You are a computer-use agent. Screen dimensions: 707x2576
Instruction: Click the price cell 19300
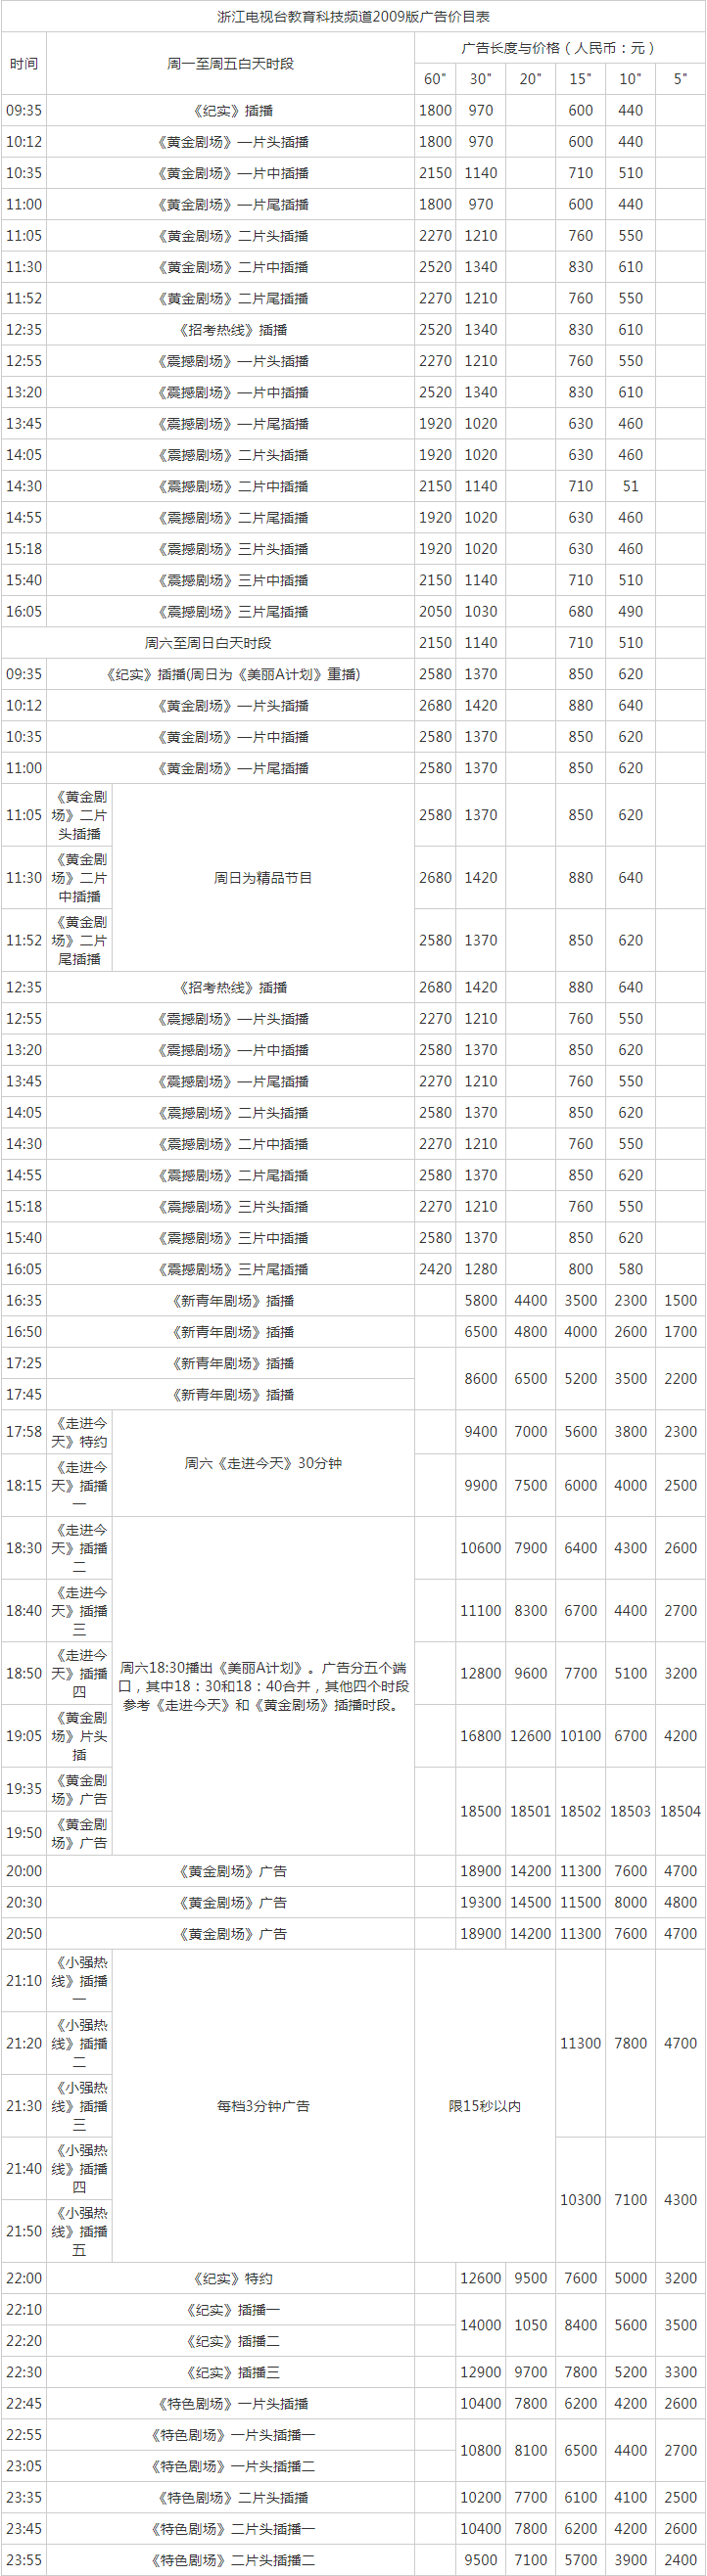[x=481, y=1902]
